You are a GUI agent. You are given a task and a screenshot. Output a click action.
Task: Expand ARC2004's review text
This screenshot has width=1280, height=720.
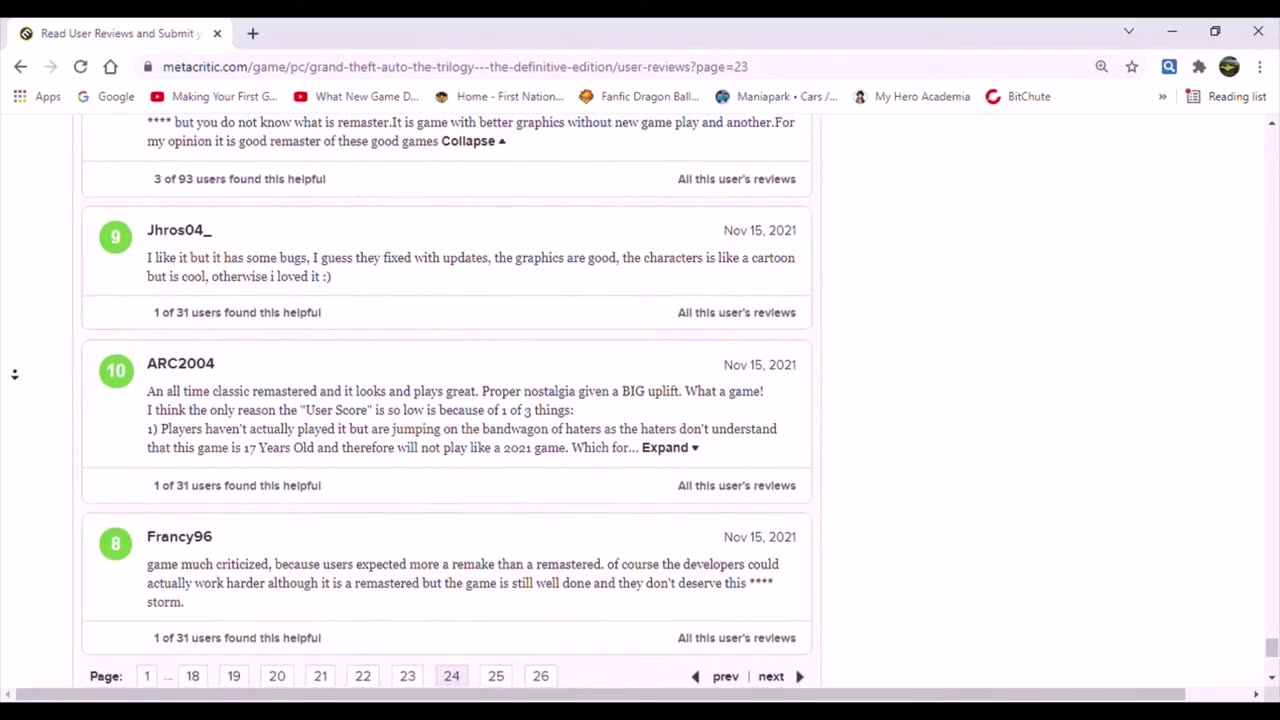[670, 448]
